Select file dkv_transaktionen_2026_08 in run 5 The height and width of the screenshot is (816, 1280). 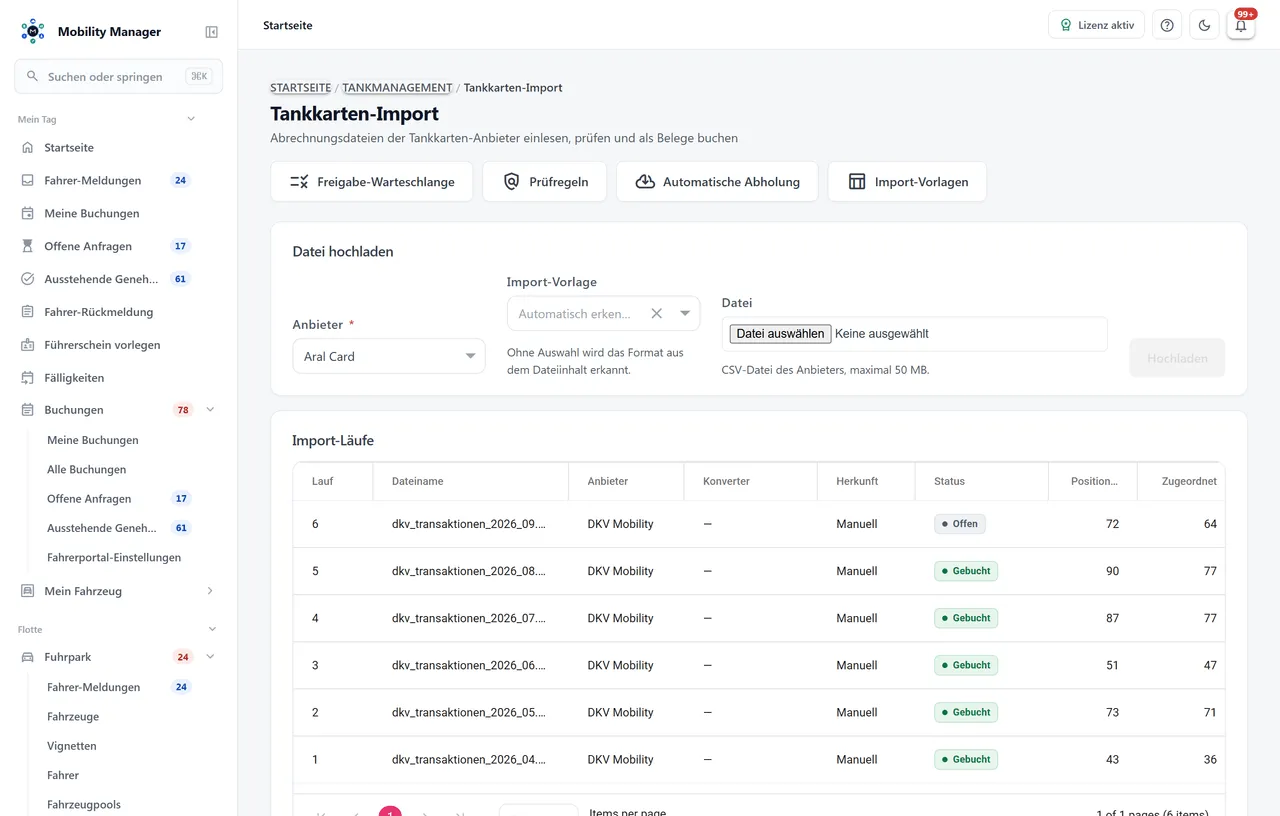[469, 571]
